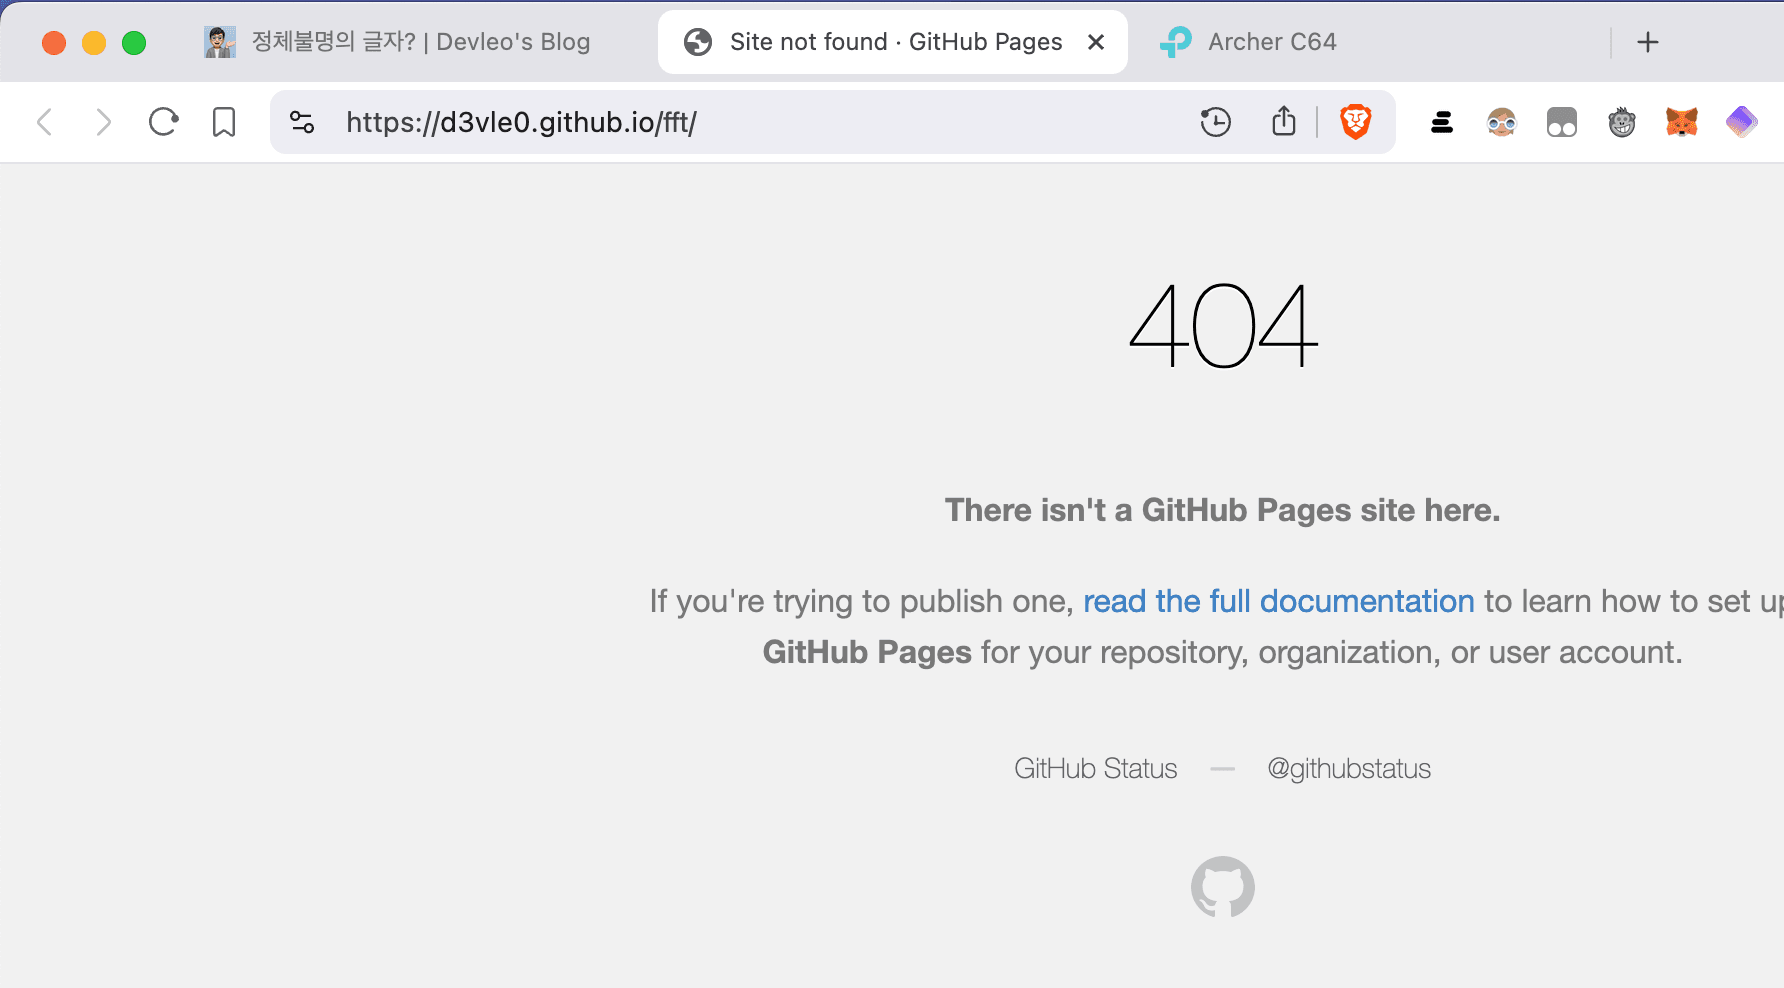Open the black stacked-layers extension icon

(x=1442, y=122)
